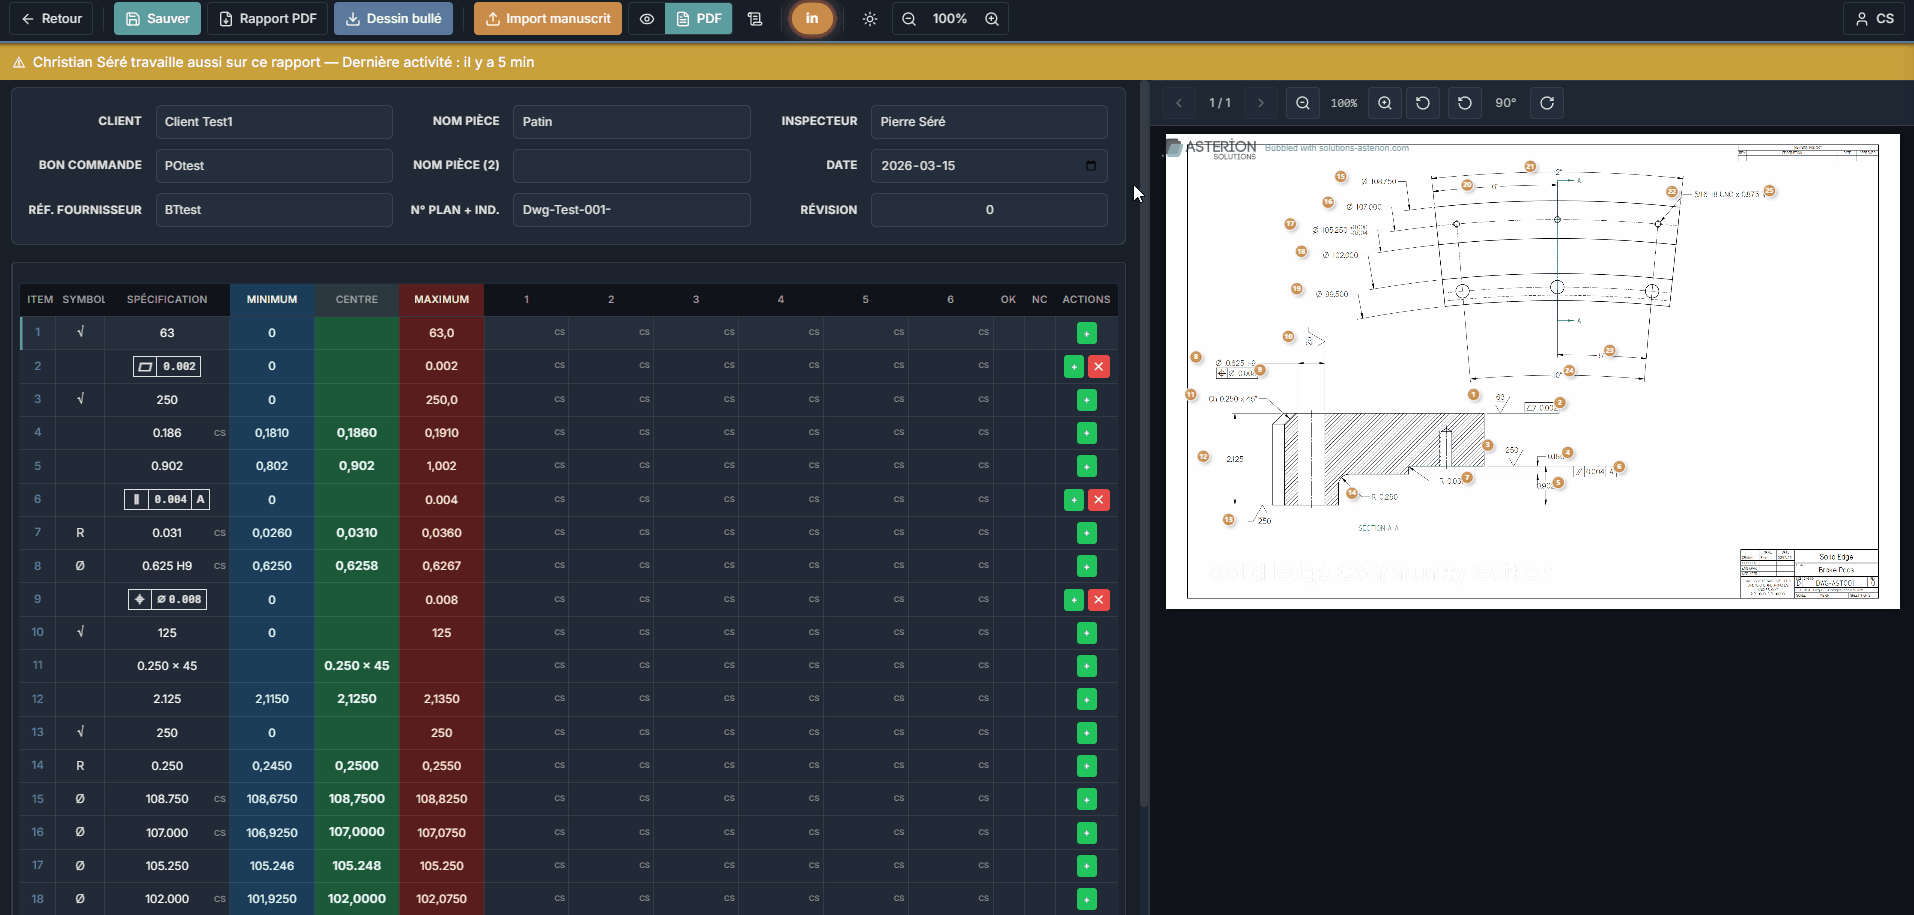Click the add button on row 1
1914x915 pixels.
coord(1087,333)
